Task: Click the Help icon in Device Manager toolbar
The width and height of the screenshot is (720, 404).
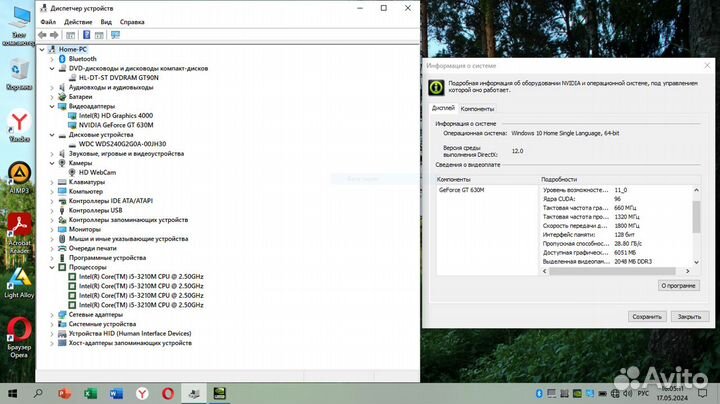Action: 86,35
